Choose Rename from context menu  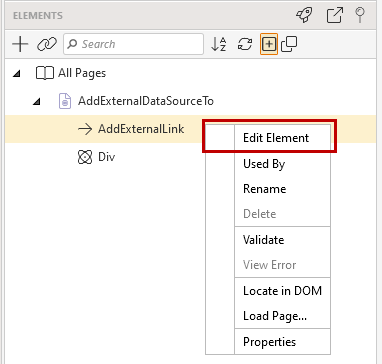[264, 189]
